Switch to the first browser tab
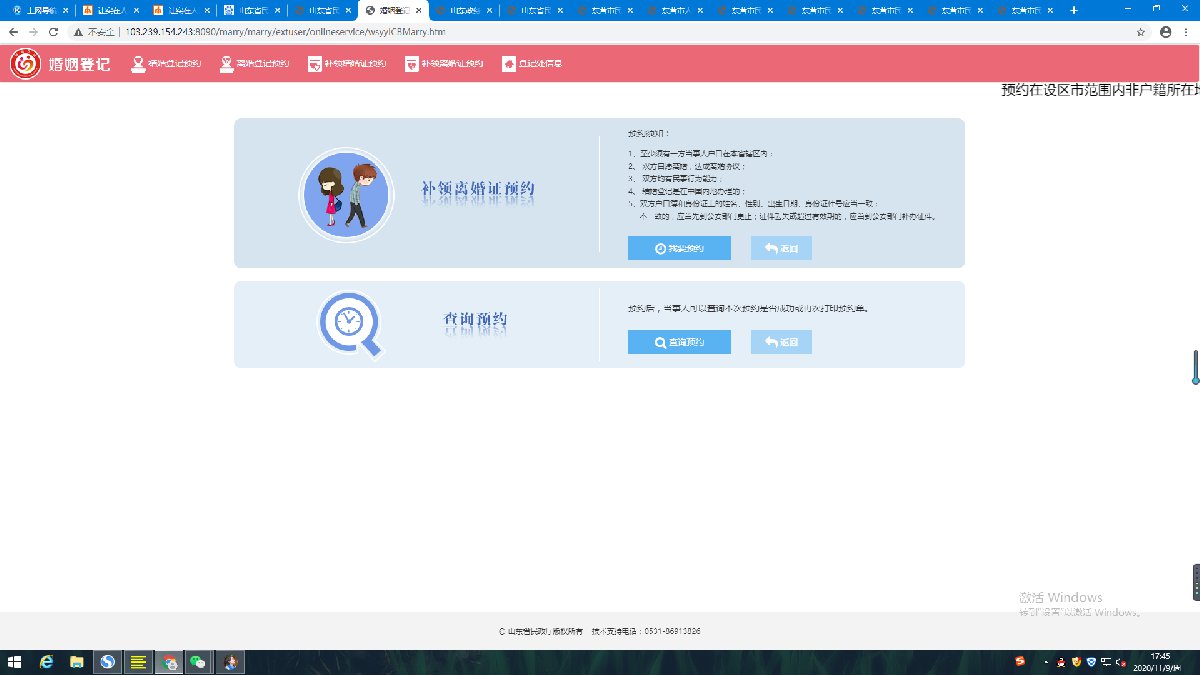Screen dimensions: 1200x675 [x=36, y=11]
